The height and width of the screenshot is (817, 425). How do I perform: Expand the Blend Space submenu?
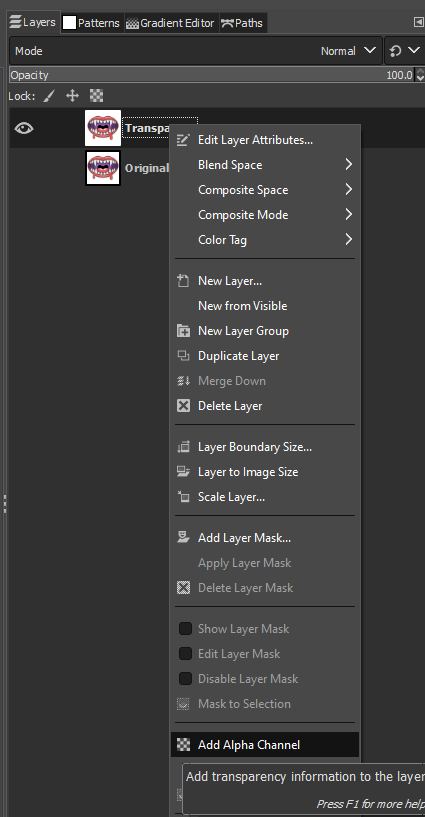[x=265, y=165]
